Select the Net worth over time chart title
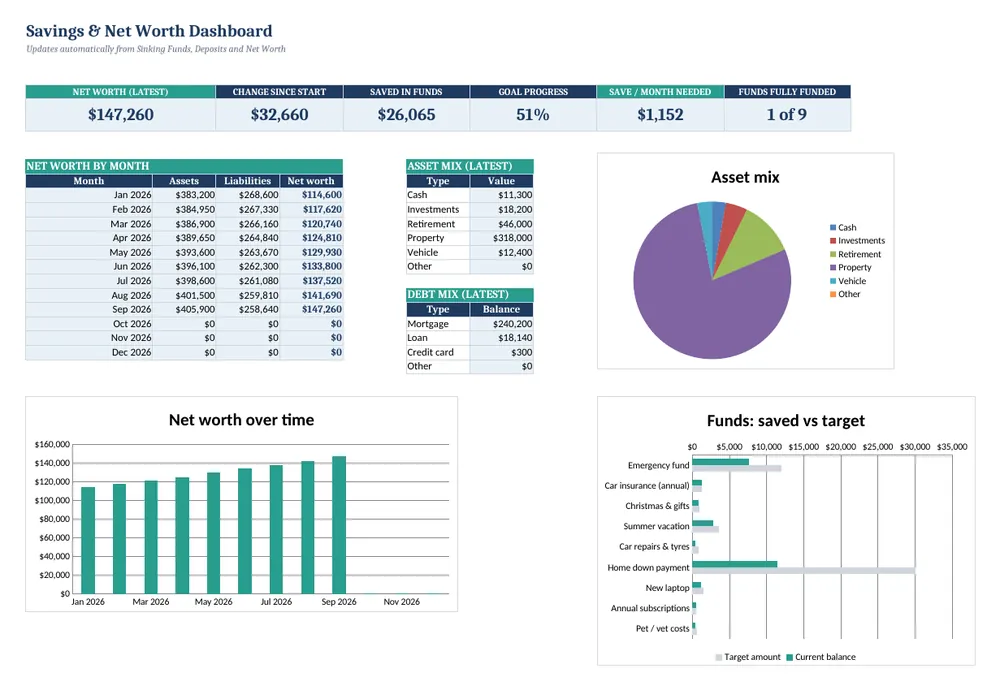Image resolution: width=1000 pixels, height=690 pixels. tap(241, 420)
